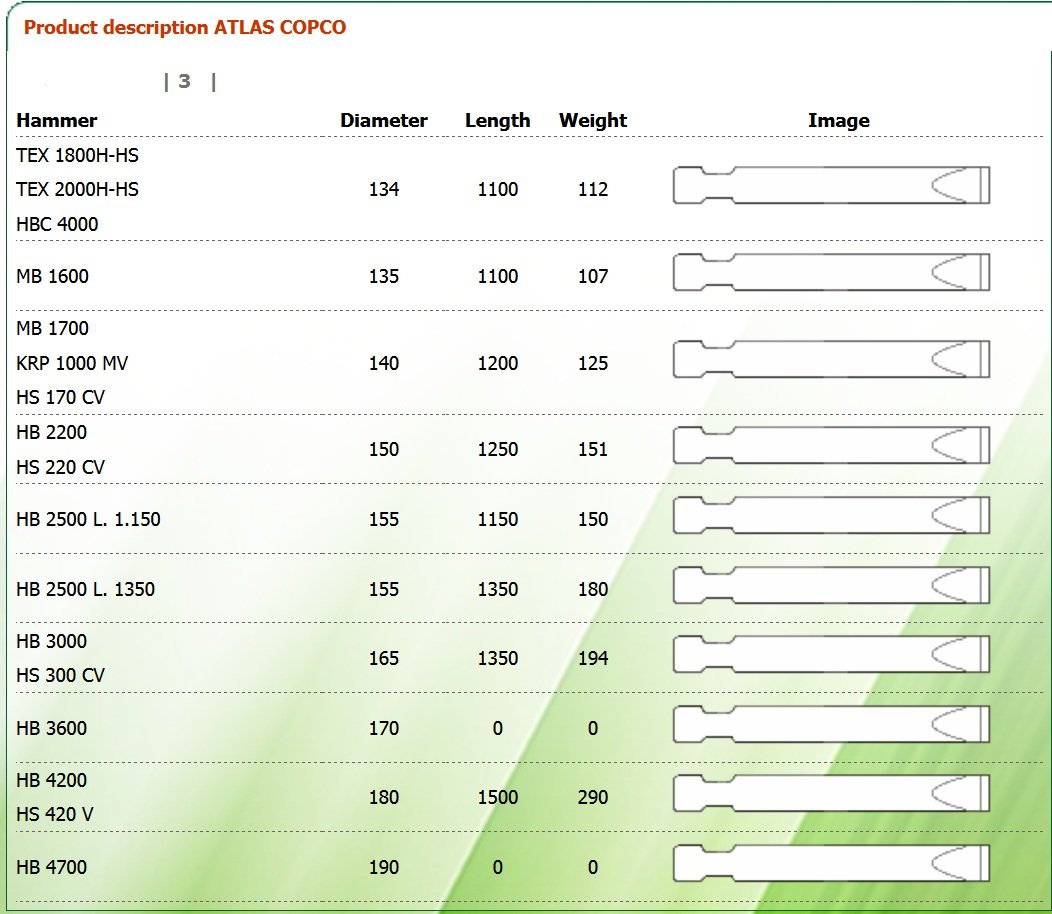Viewport: 1052px width, 914px height.
Task: Click the Diameter column header
Action: [384, 120]
